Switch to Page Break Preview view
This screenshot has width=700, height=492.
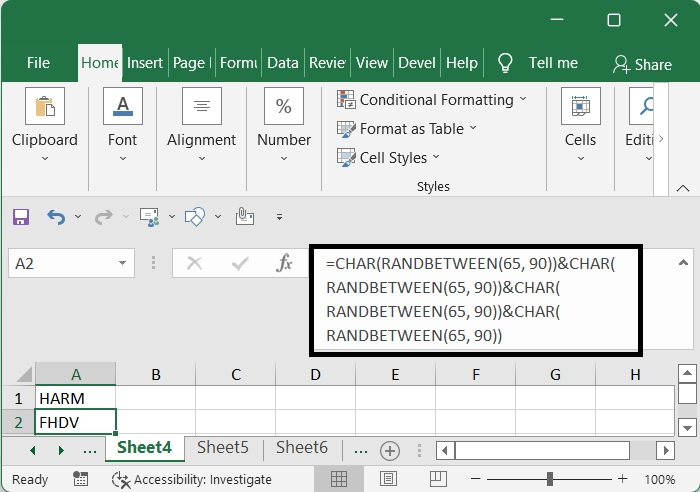point(438,479)
